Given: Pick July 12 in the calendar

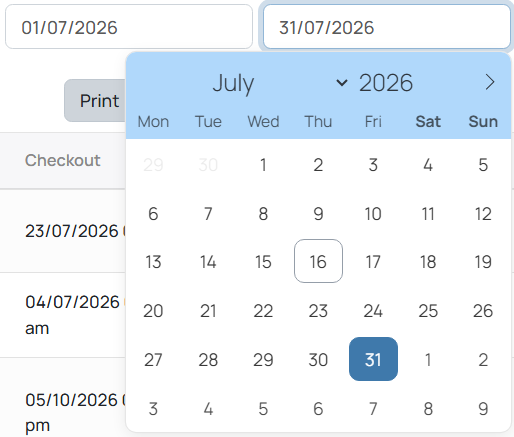Looking at the screenshot, I should point(483,213).
